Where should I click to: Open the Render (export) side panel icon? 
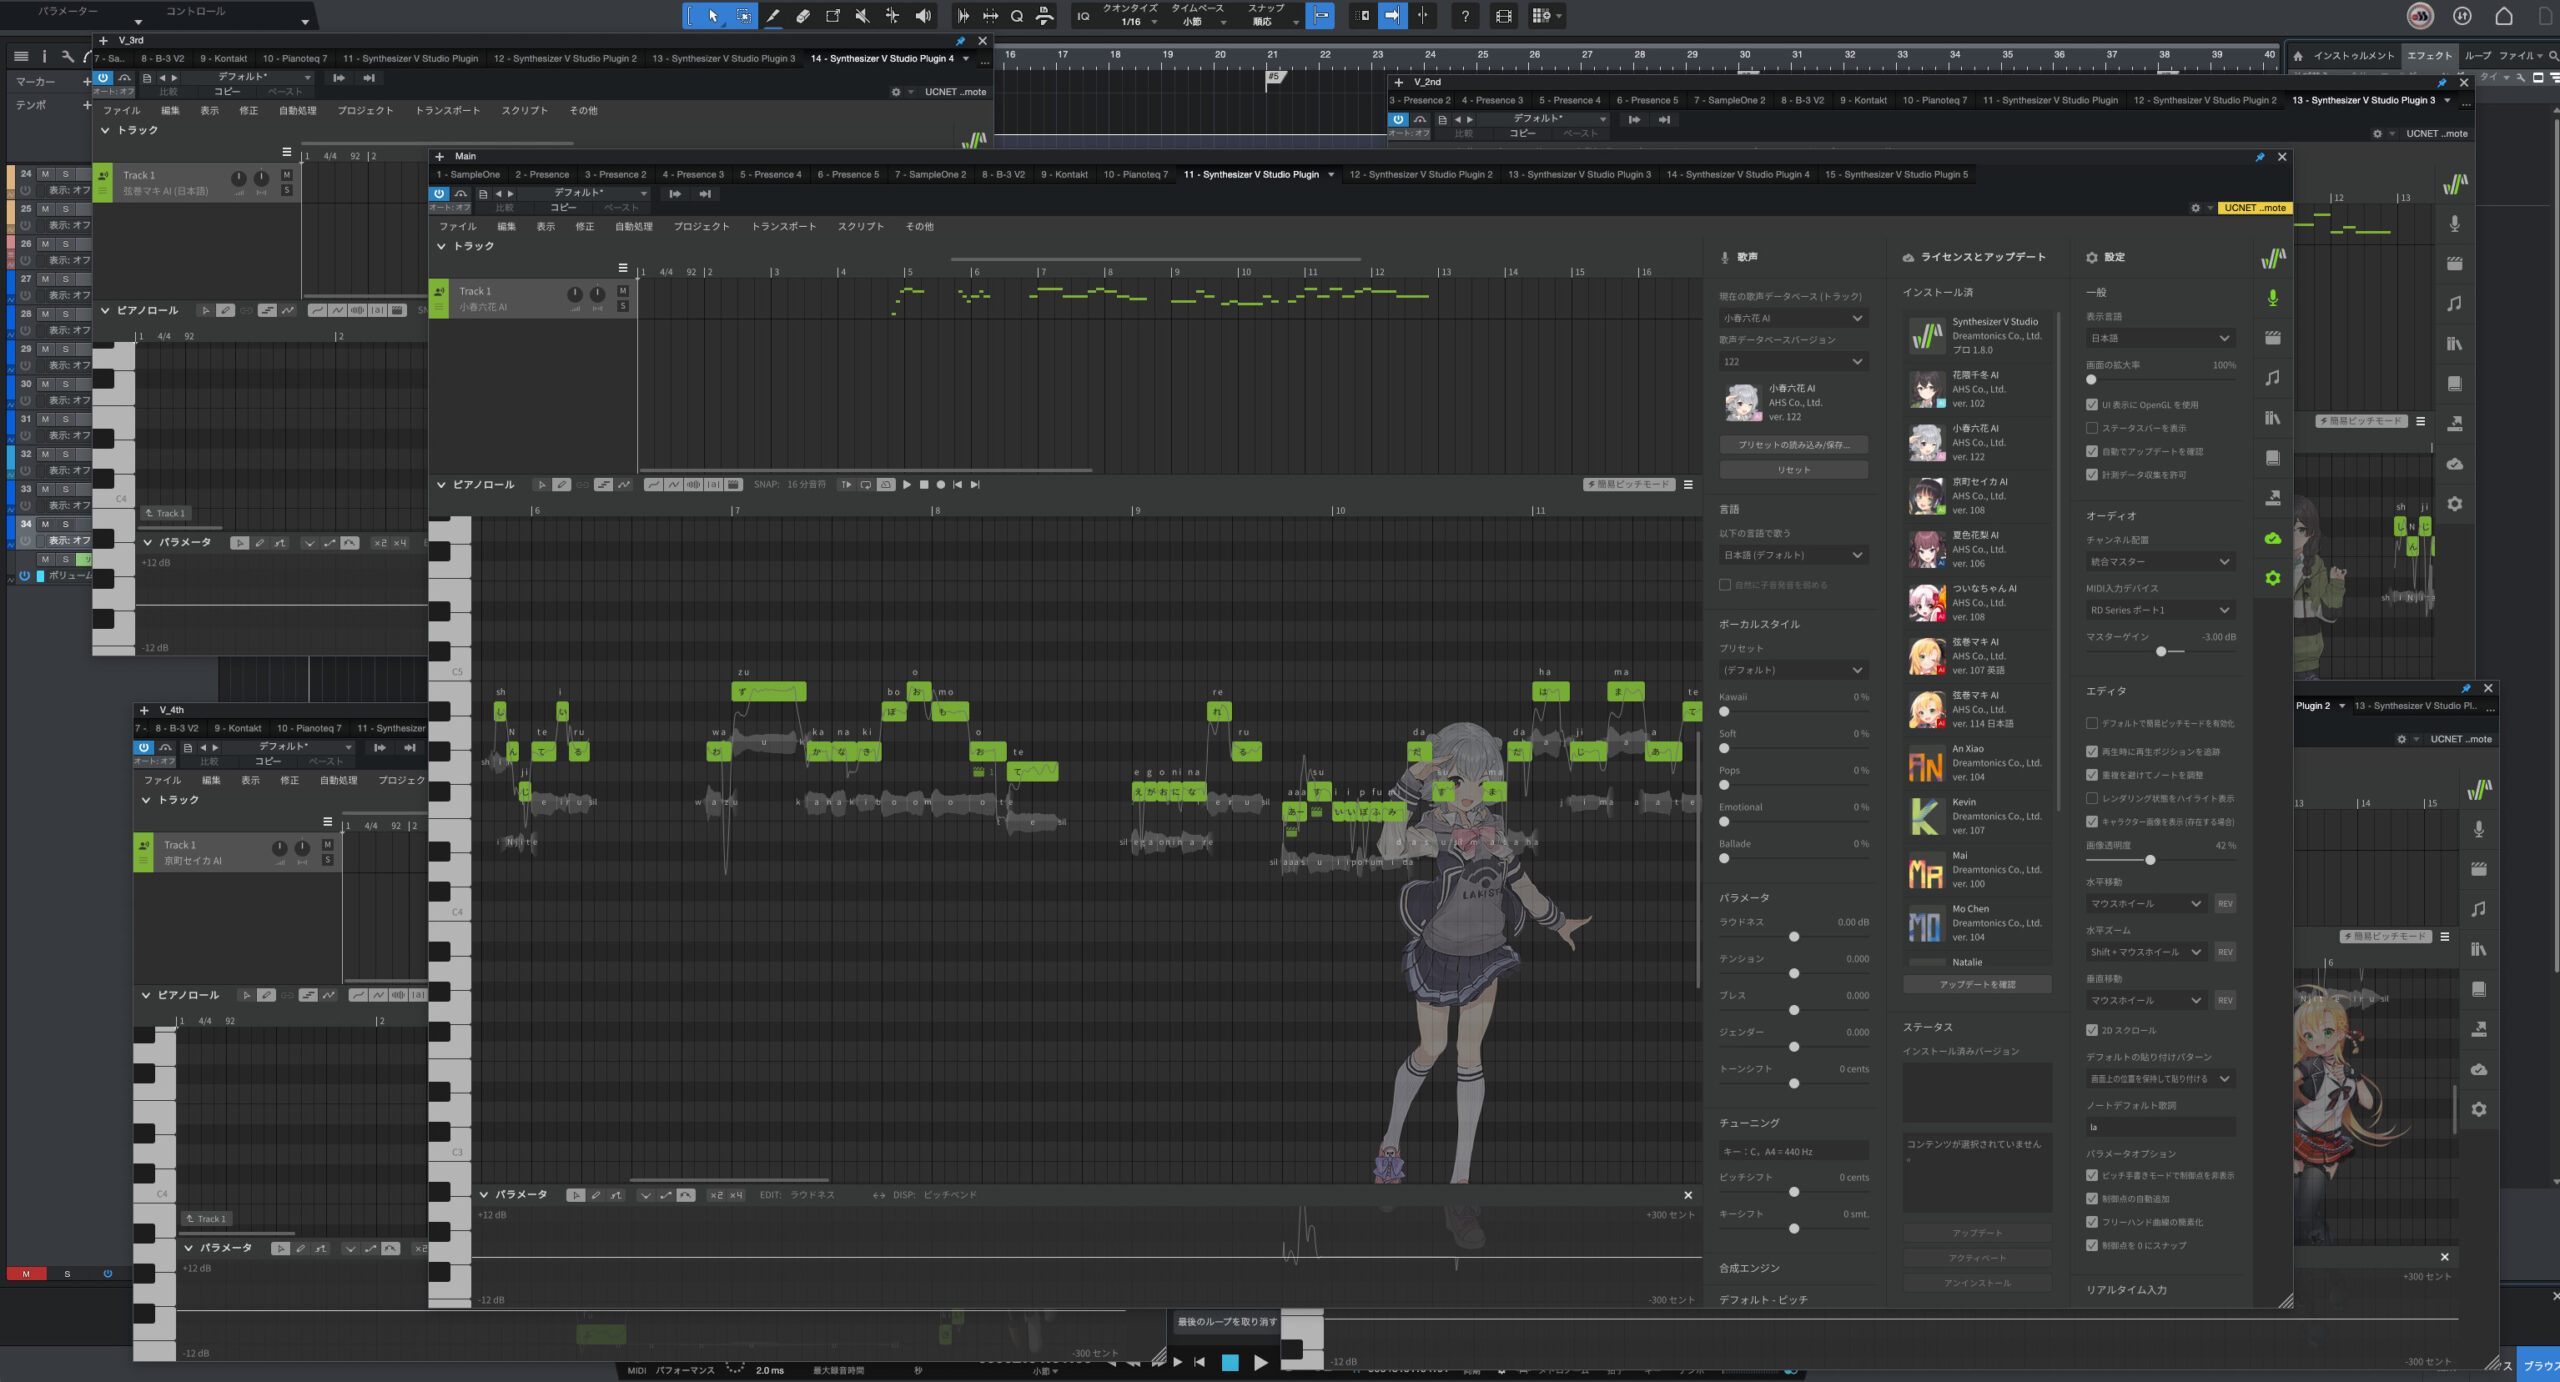coord(2272,498)
